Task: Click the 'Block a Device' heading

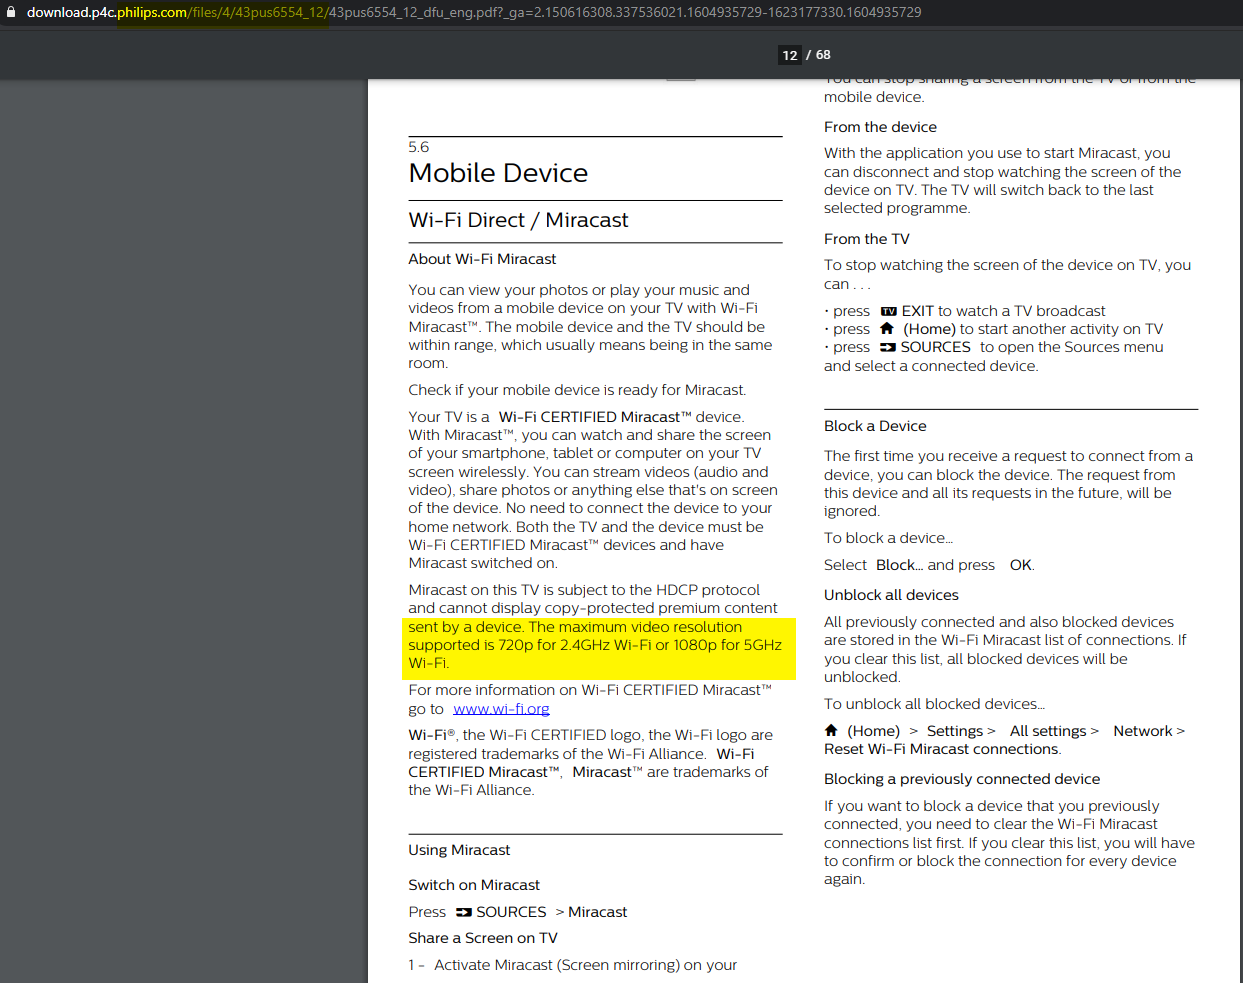Action: point(875,426)
